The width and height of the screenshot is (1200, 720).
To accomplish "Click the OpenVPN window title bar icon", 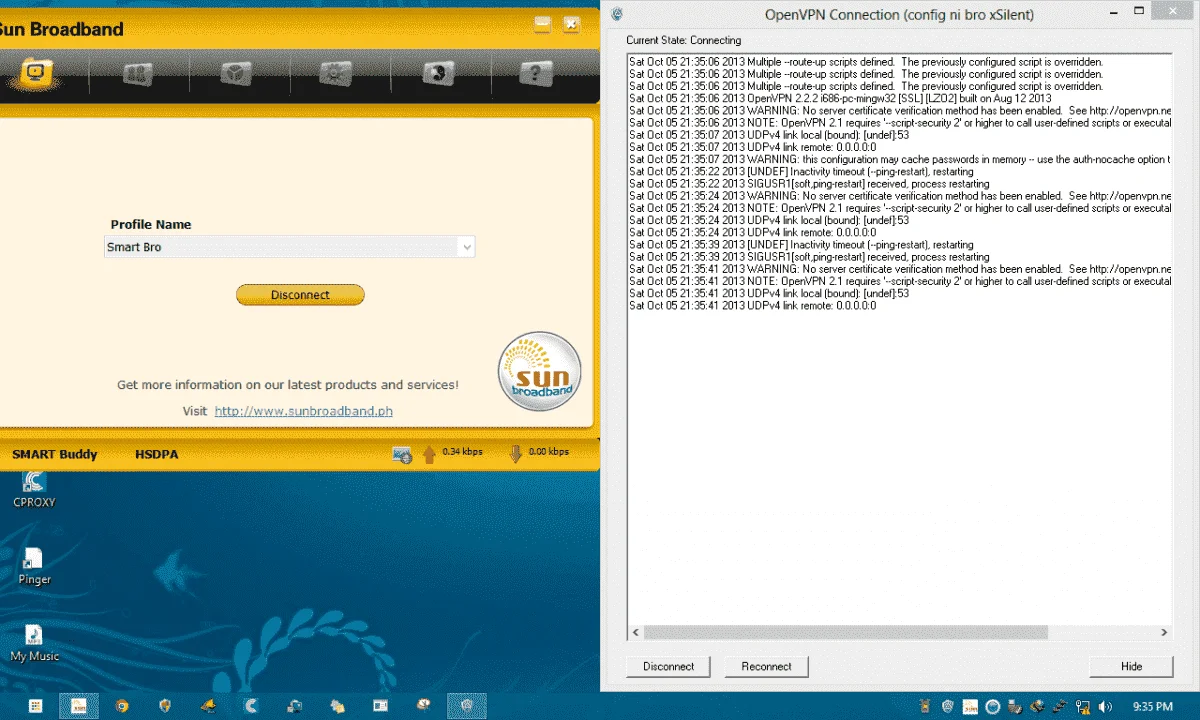I will click(x=617, y=14).
